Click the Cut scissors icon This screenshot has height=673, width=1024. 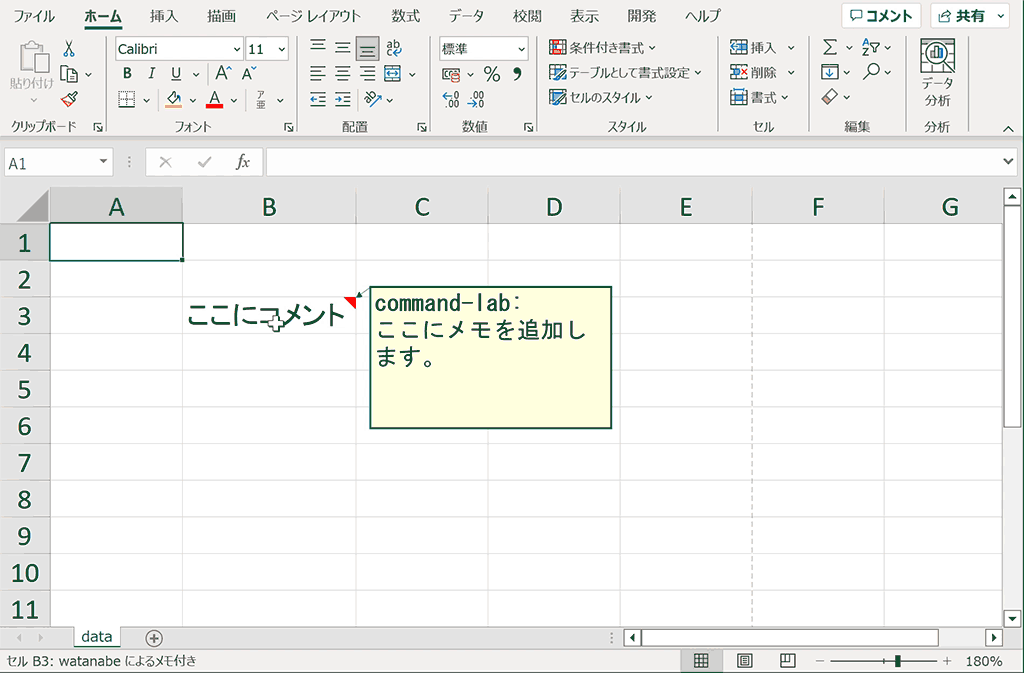[69, 49]
